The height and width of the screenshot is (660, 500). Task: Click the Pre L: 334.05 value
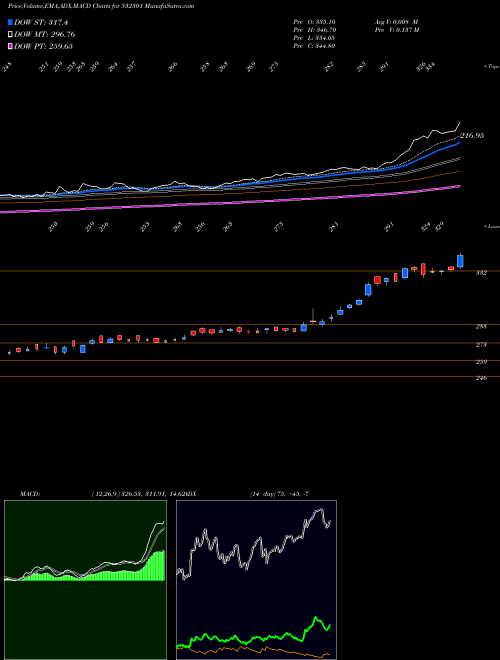[314, 38]
